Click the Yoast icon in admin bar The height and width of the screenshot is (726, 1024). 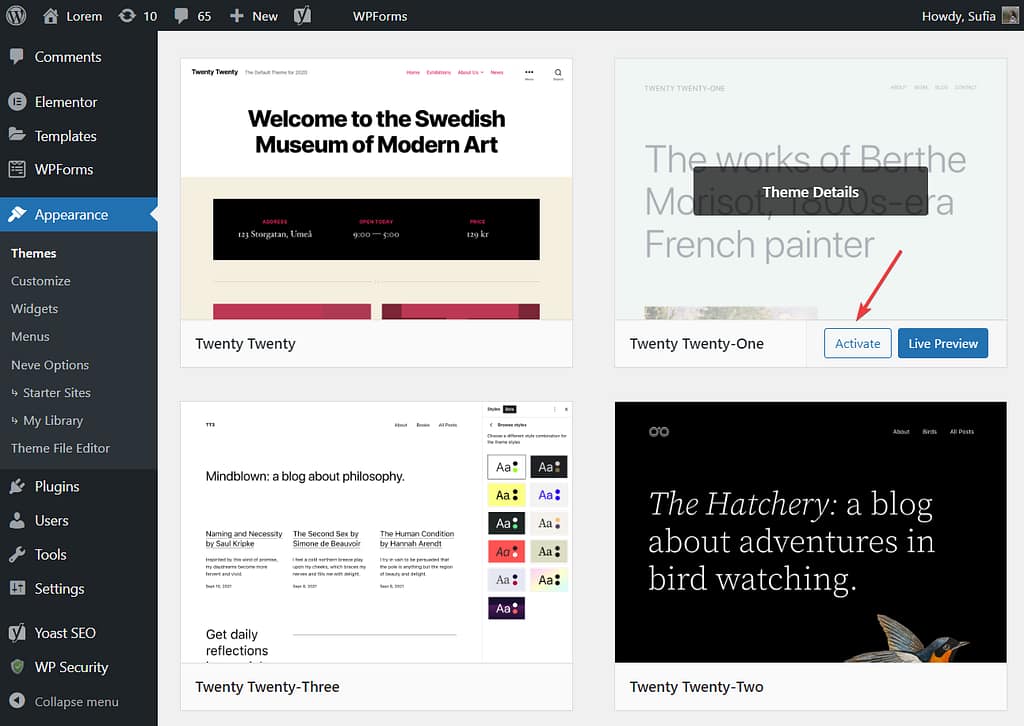303,16
